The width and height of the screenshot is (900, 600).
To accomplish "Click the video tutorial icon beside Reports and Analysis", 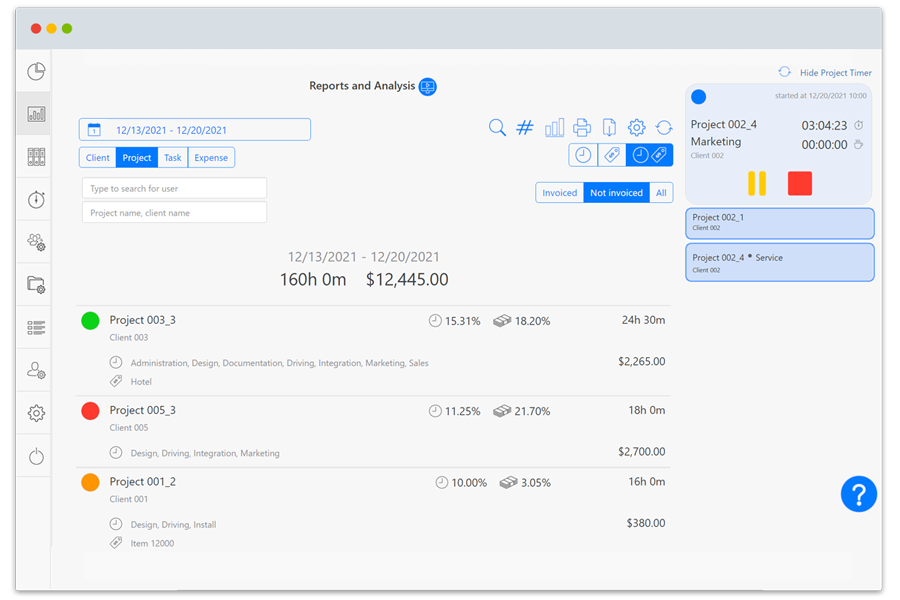I will pyautogui.click(x=428, y=87).
